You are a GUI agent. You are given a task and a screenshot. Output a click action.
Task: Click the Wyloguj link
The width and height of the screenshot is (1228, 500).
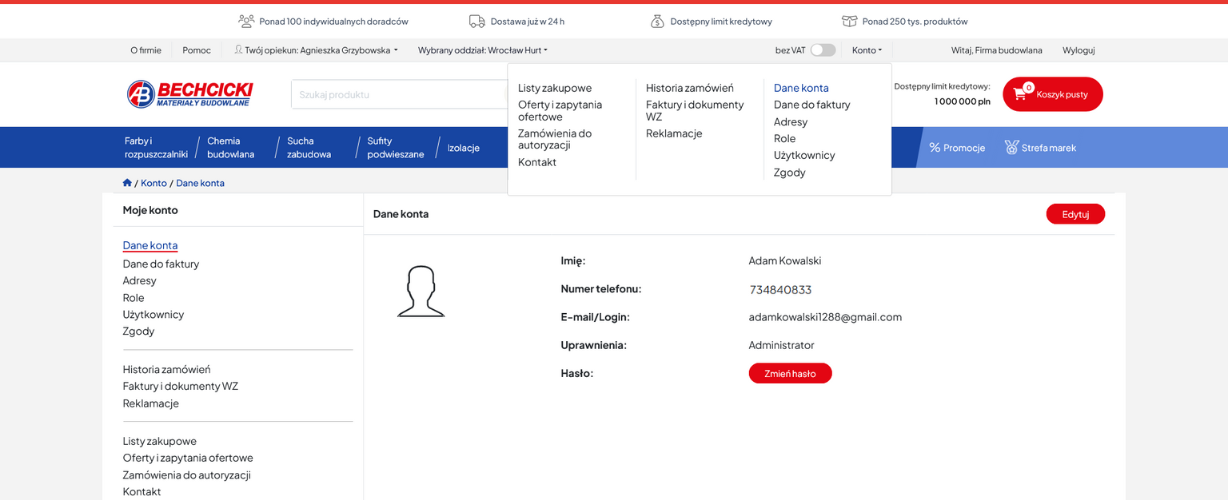pos(1078,50)
